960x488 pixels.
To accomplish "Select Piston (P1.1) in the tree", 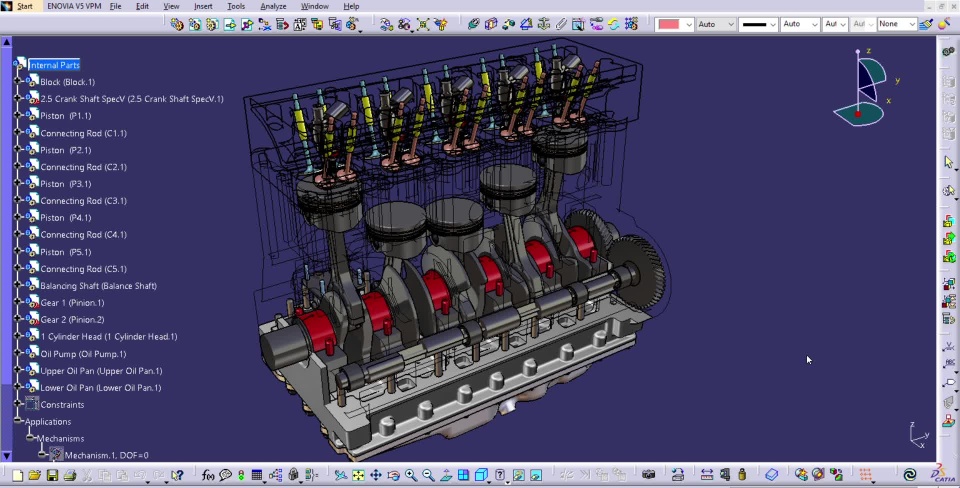I will [65, 116].
